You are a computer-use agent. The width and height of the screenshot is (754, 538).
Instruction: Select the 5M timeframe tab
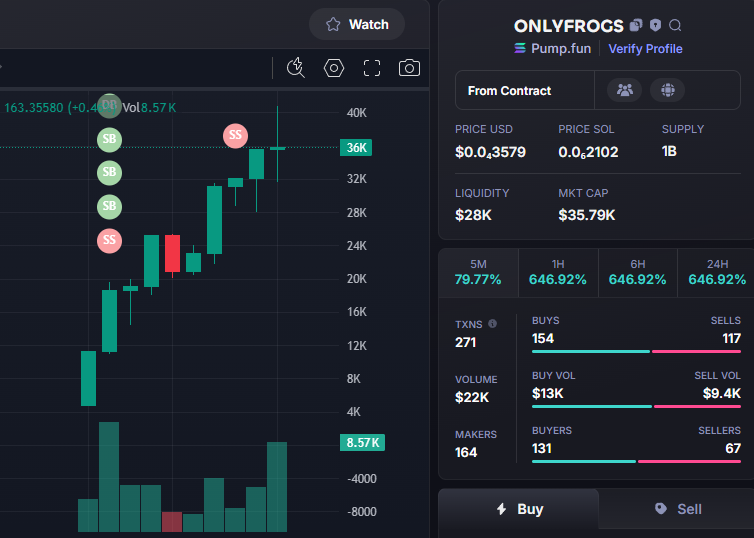click(478, 273)
